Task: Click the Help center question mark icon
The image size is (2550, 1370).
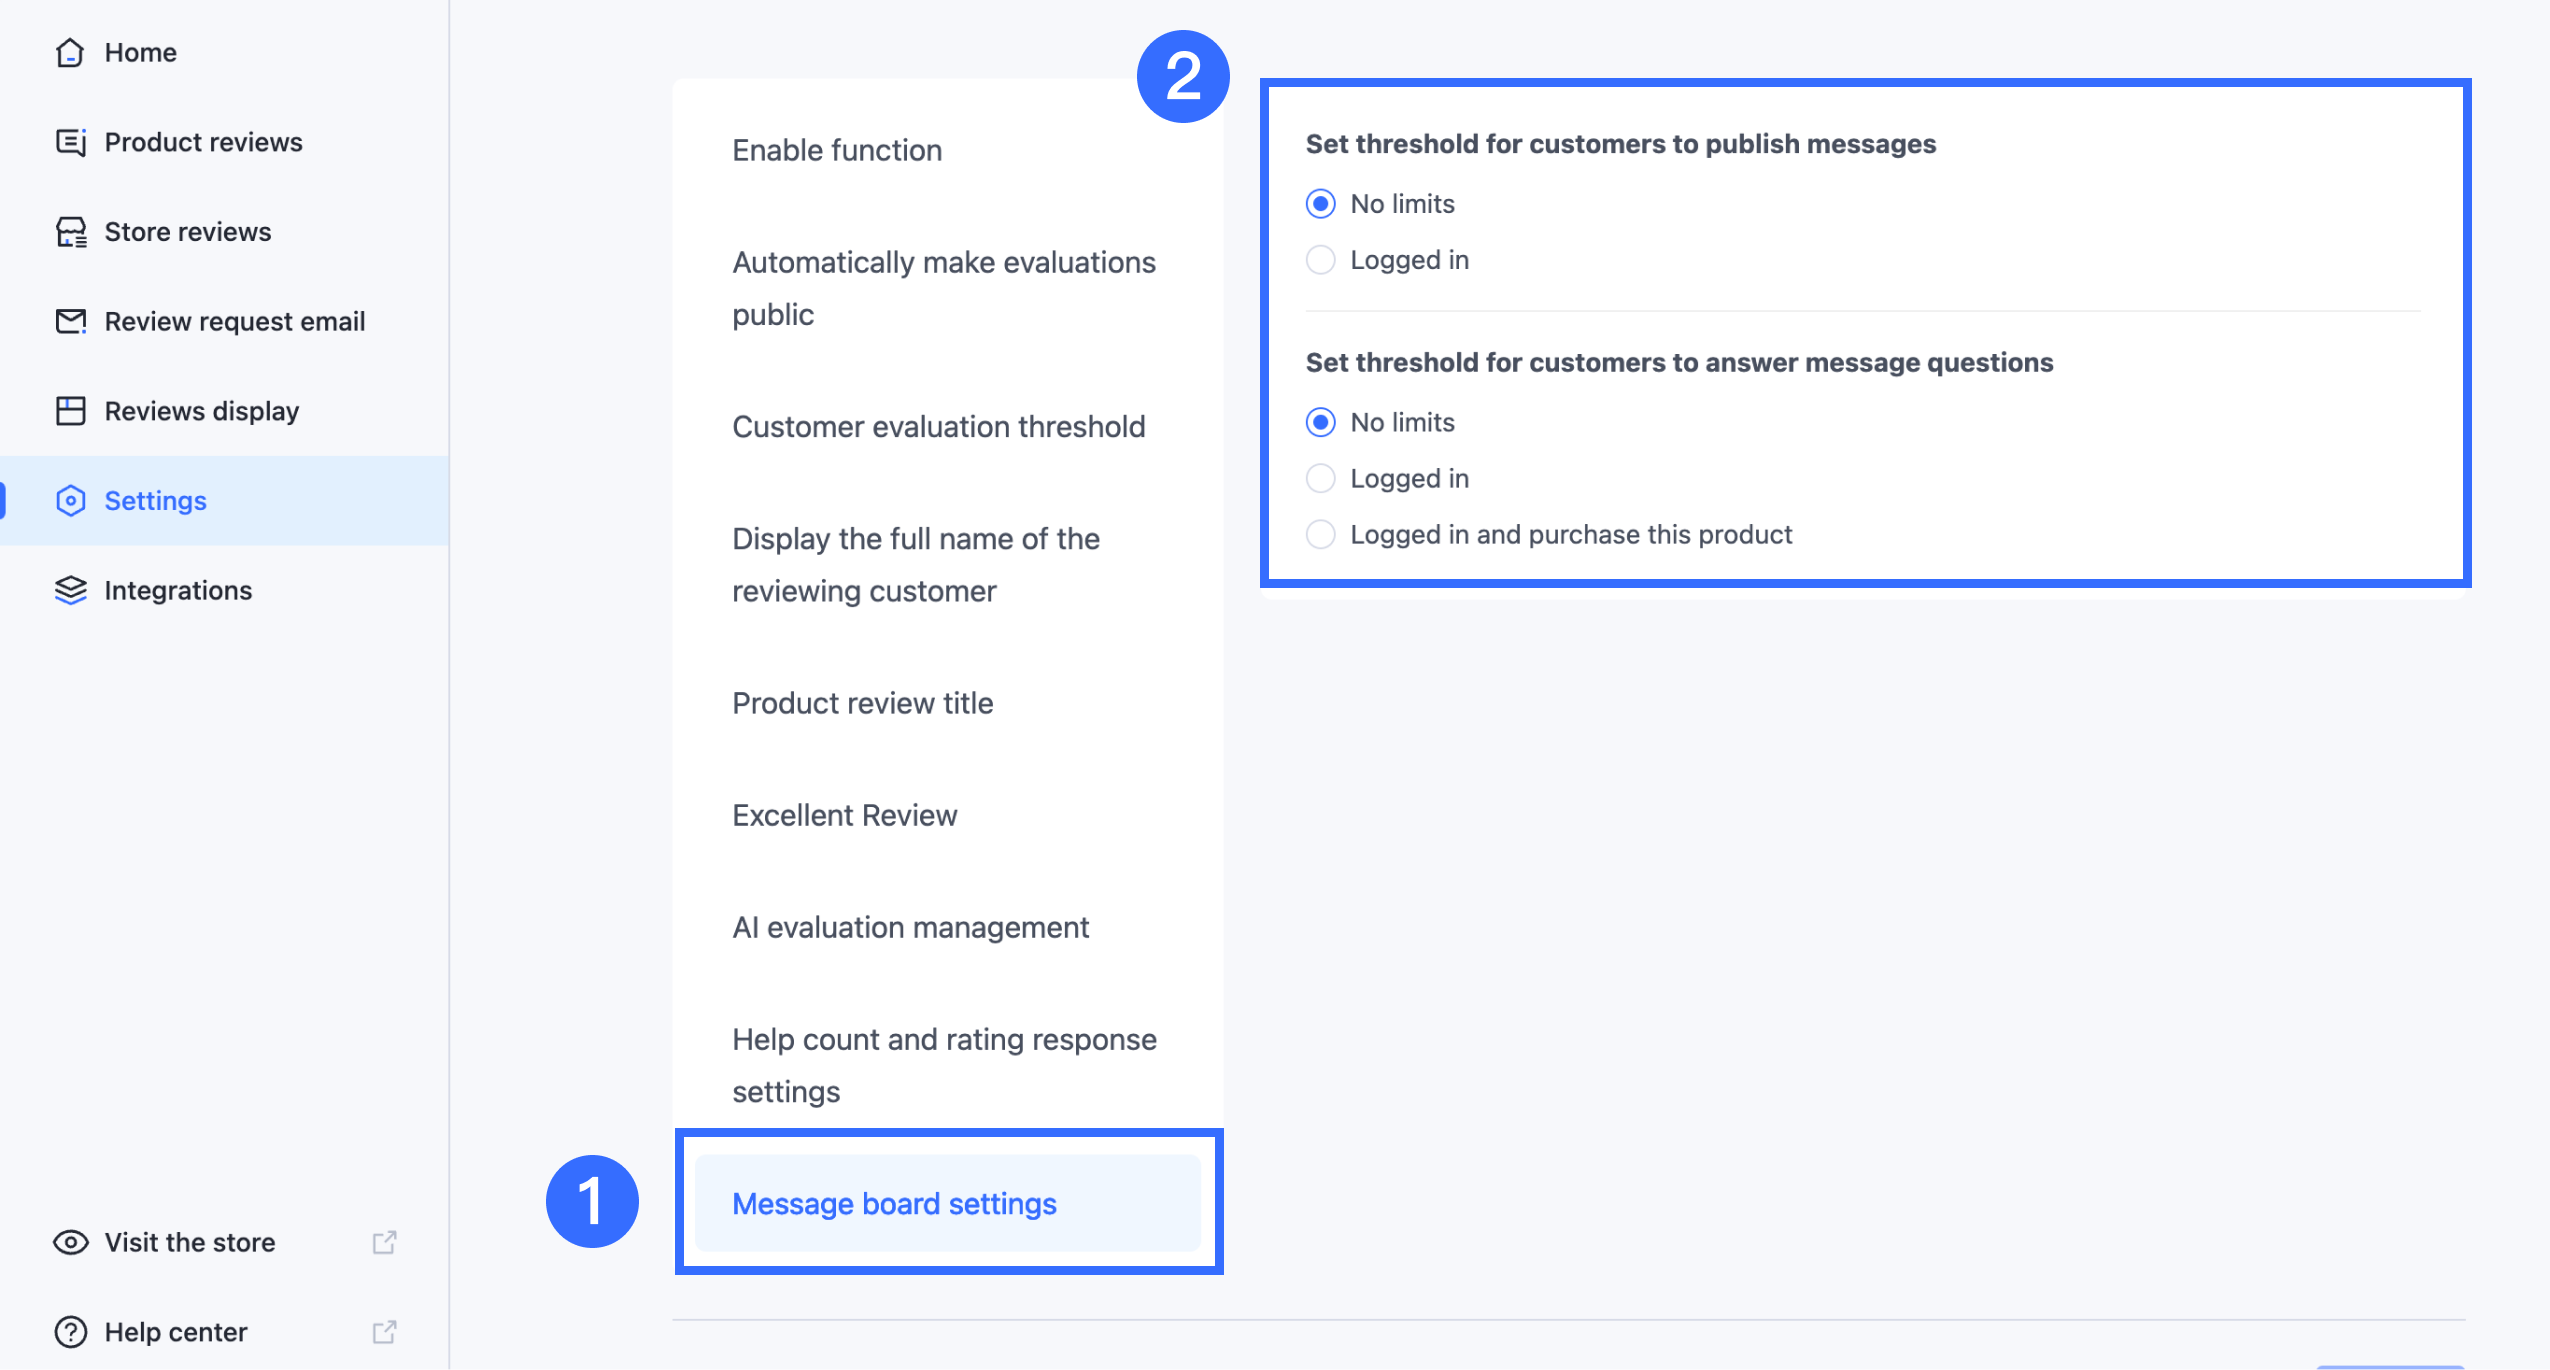Action: pyautogui.click(x=70, y=1332)
